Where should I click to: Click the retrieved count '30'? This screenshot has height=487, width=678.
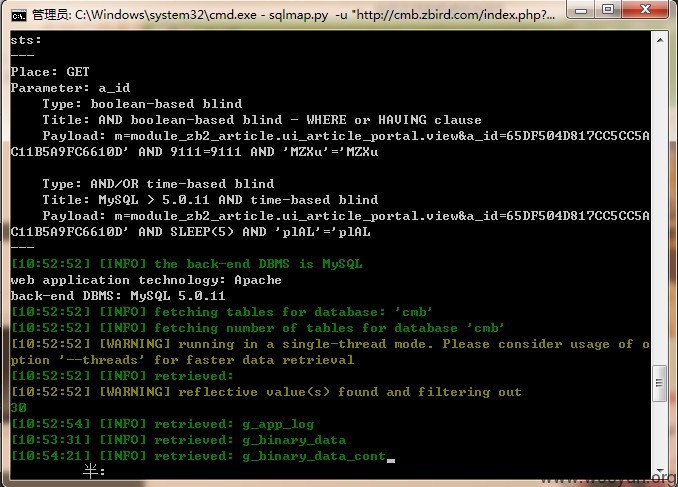pyautogui.click(x=19, y=408)
